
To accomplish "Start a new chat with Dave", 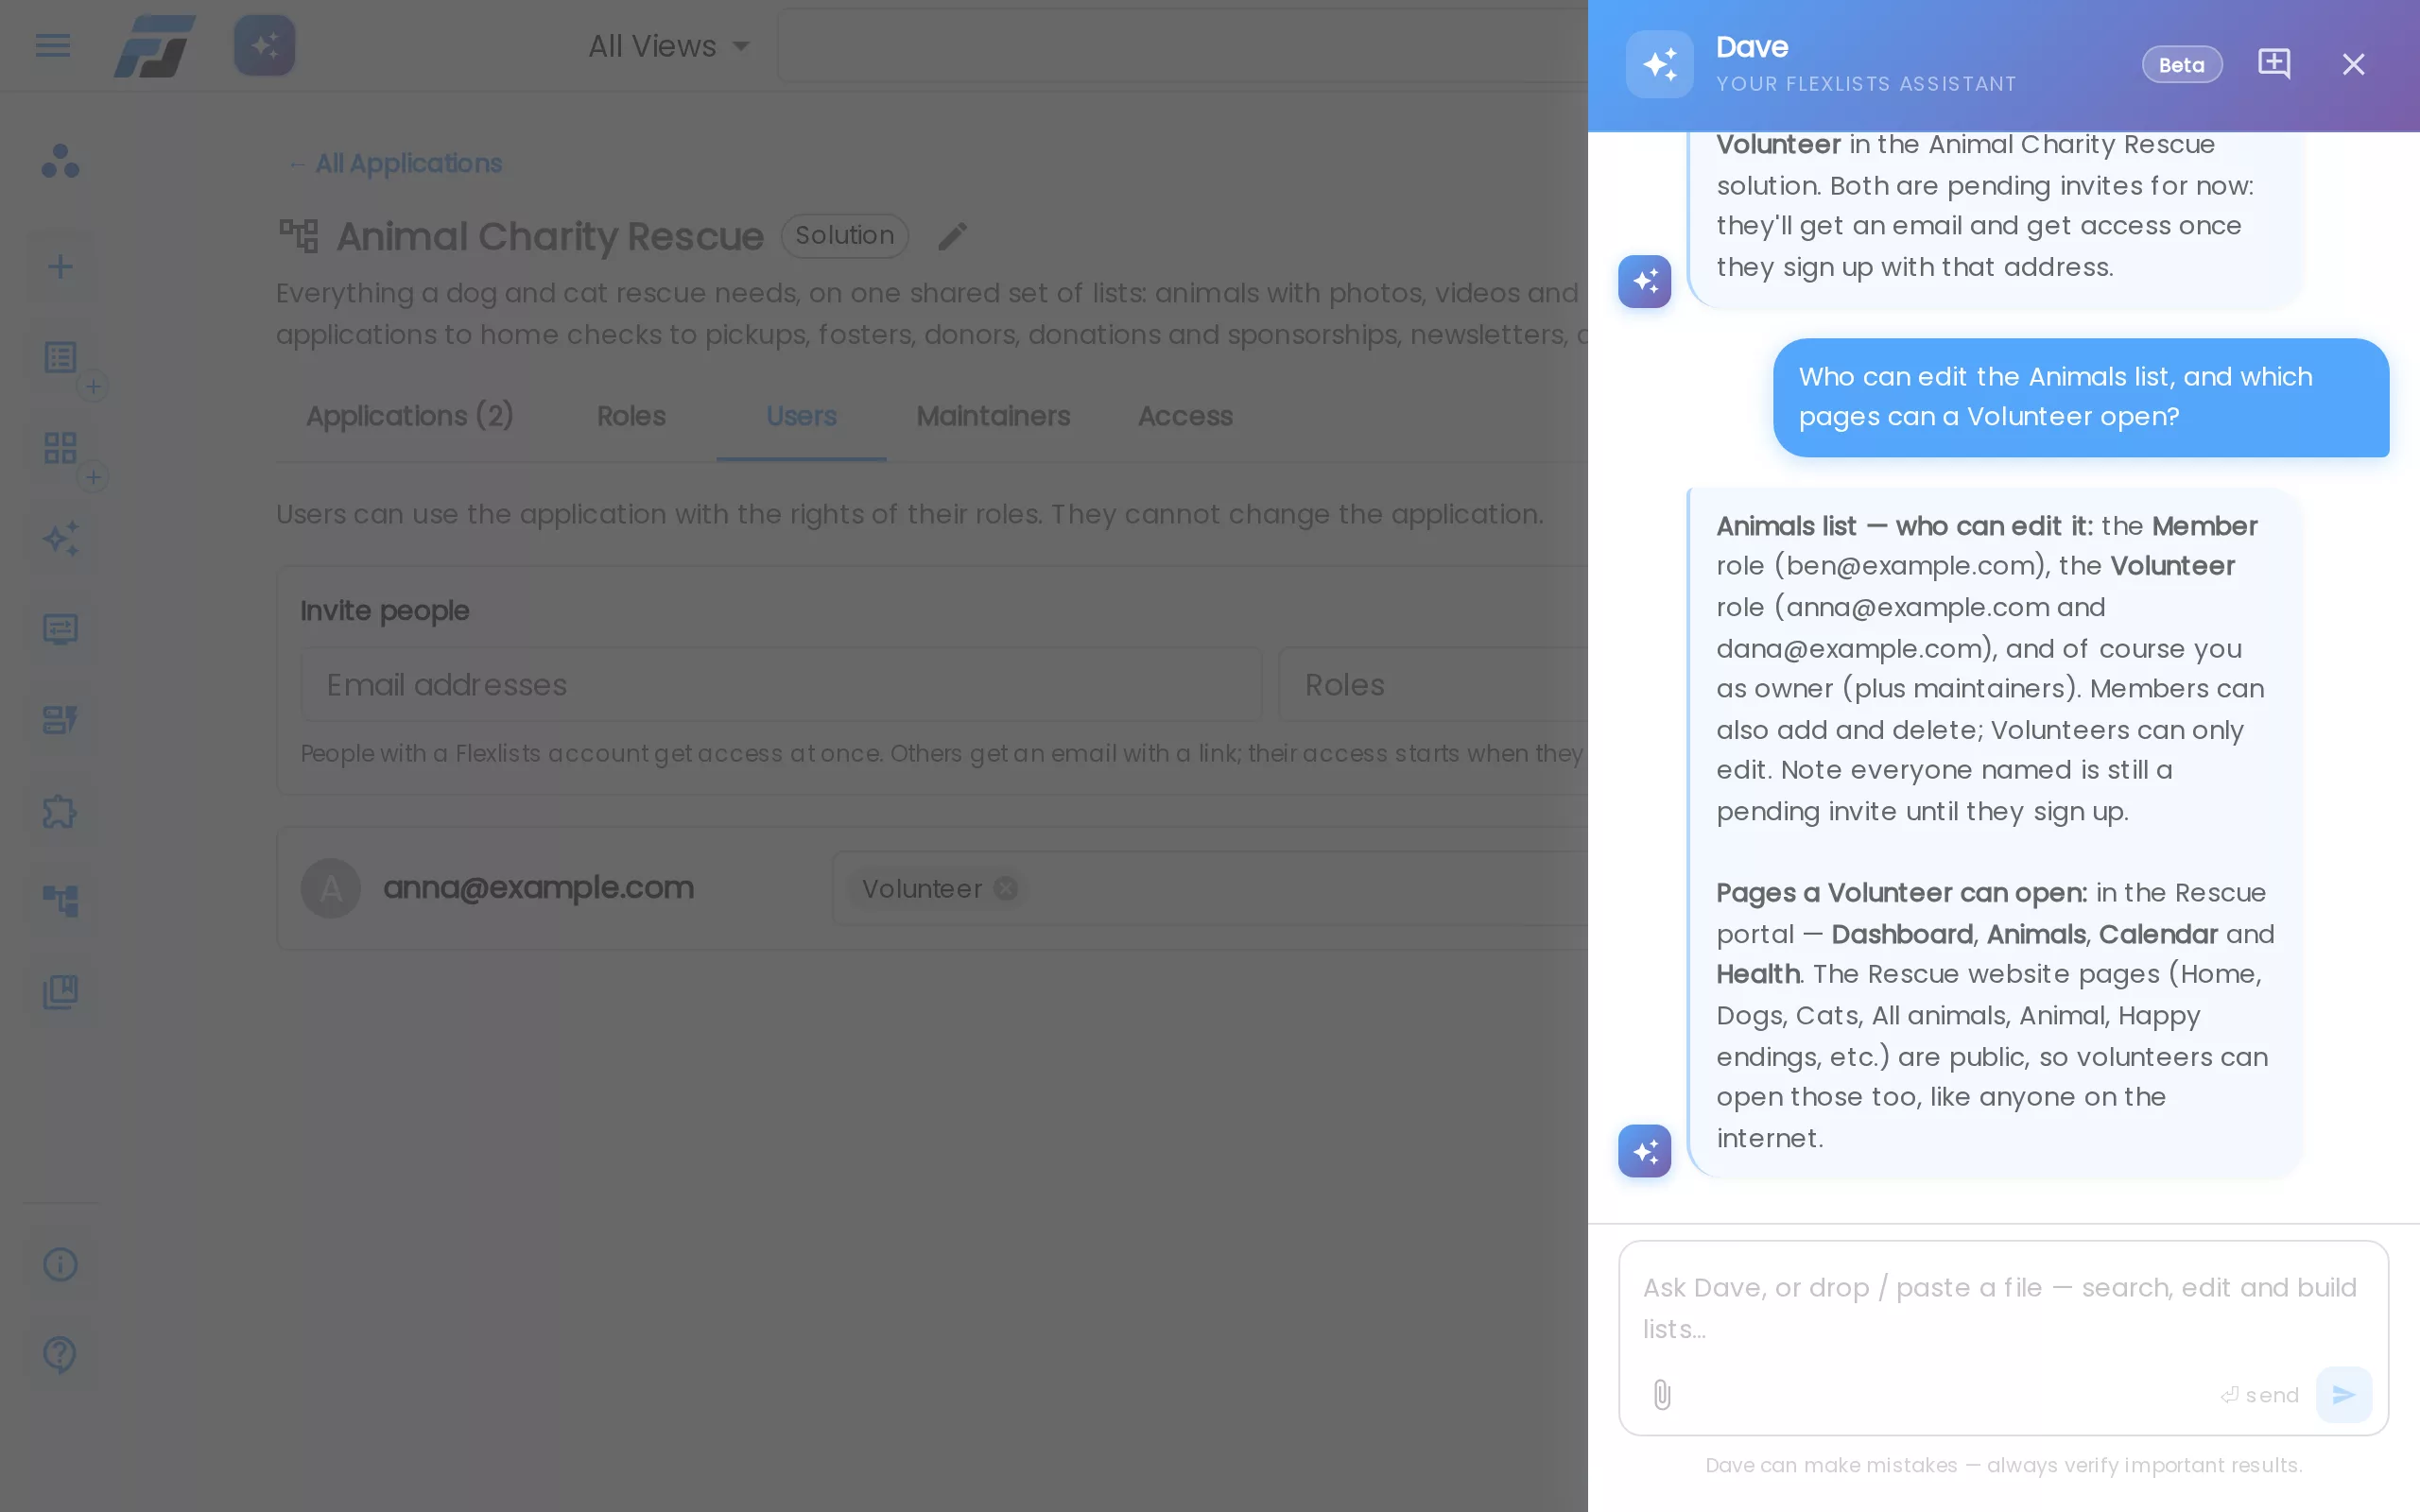I will [x=2274, y=64].
